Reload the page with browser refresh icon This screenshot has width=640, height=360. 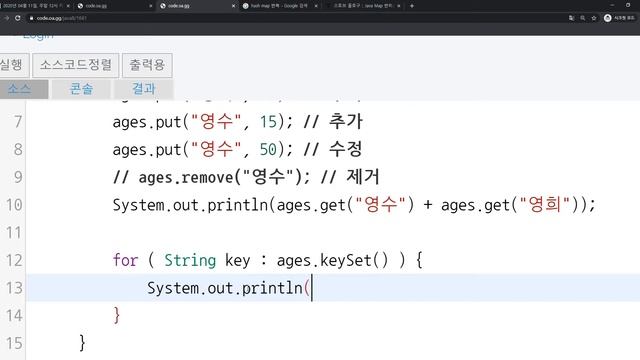(x=18, y=18)
